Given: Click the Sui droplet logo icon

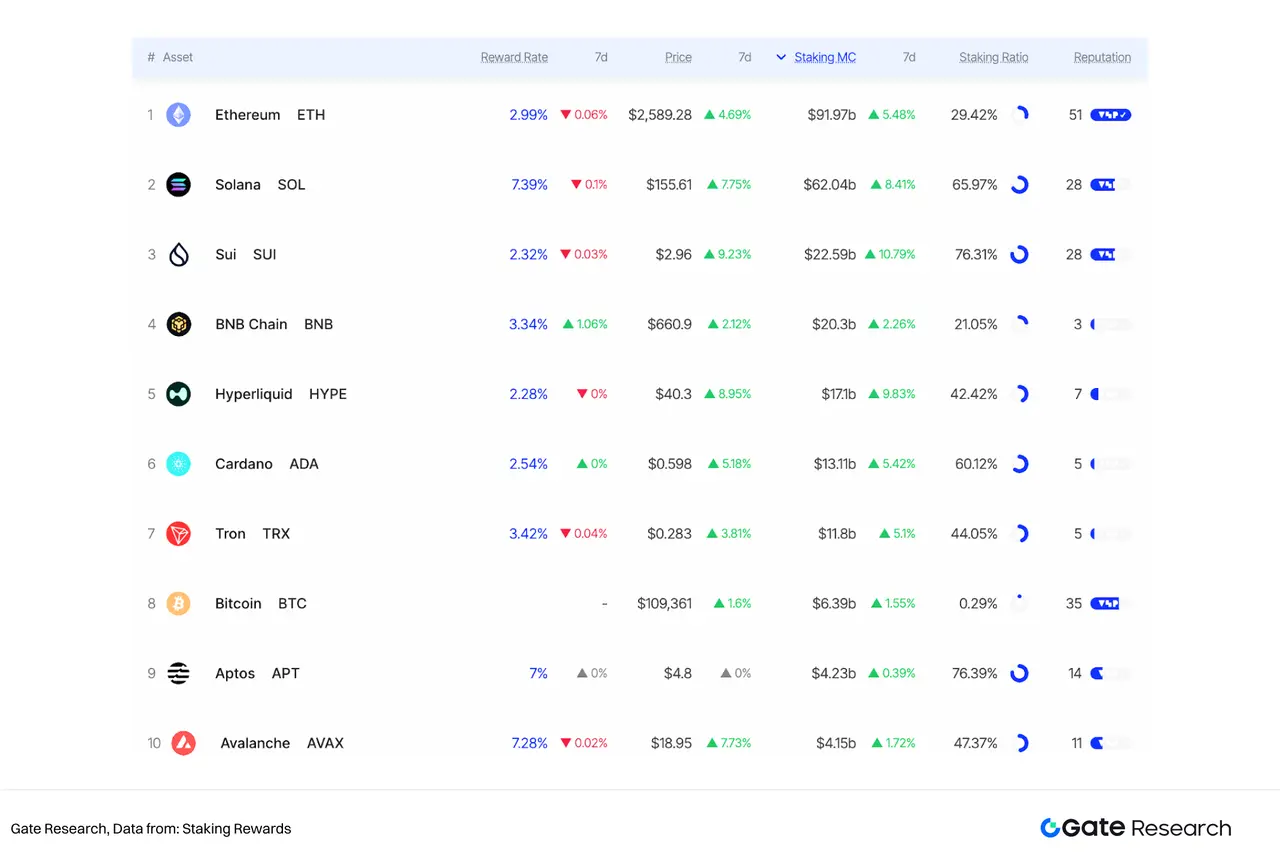Looking at the screenshot, I should click(x=178, y=255).
